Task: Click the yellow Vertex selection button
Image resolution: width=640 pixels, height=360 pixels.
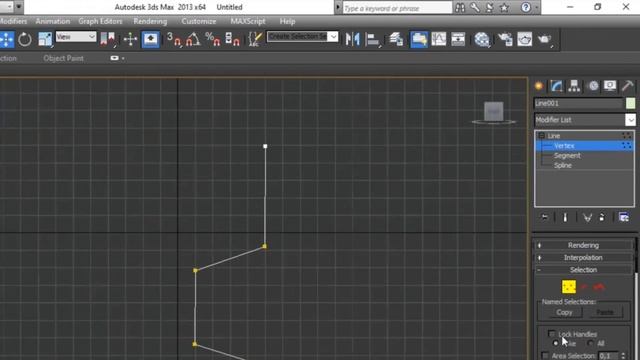Action: [x=569, y=287]
